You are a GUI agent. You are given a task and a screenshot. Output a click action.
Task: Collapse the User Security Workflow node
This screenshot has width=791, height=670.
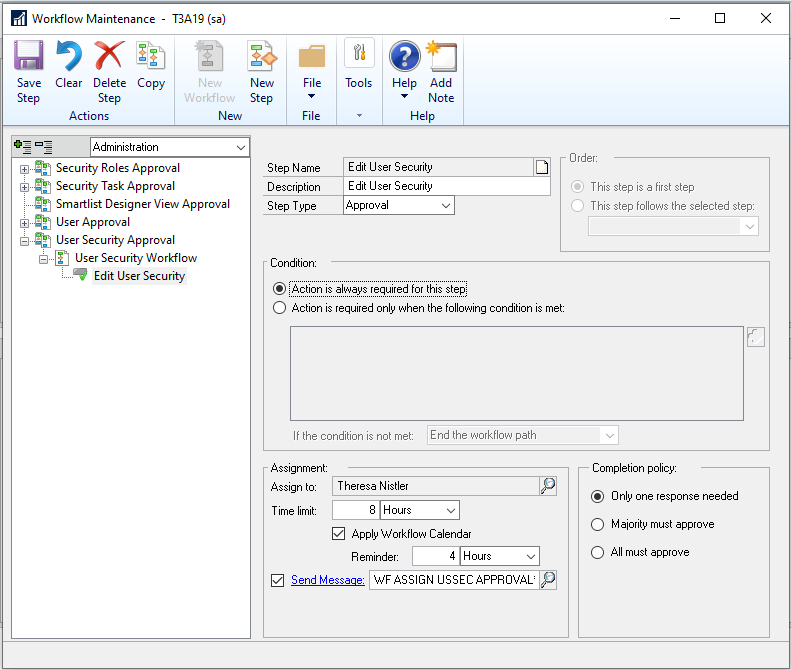click(43, 259)
